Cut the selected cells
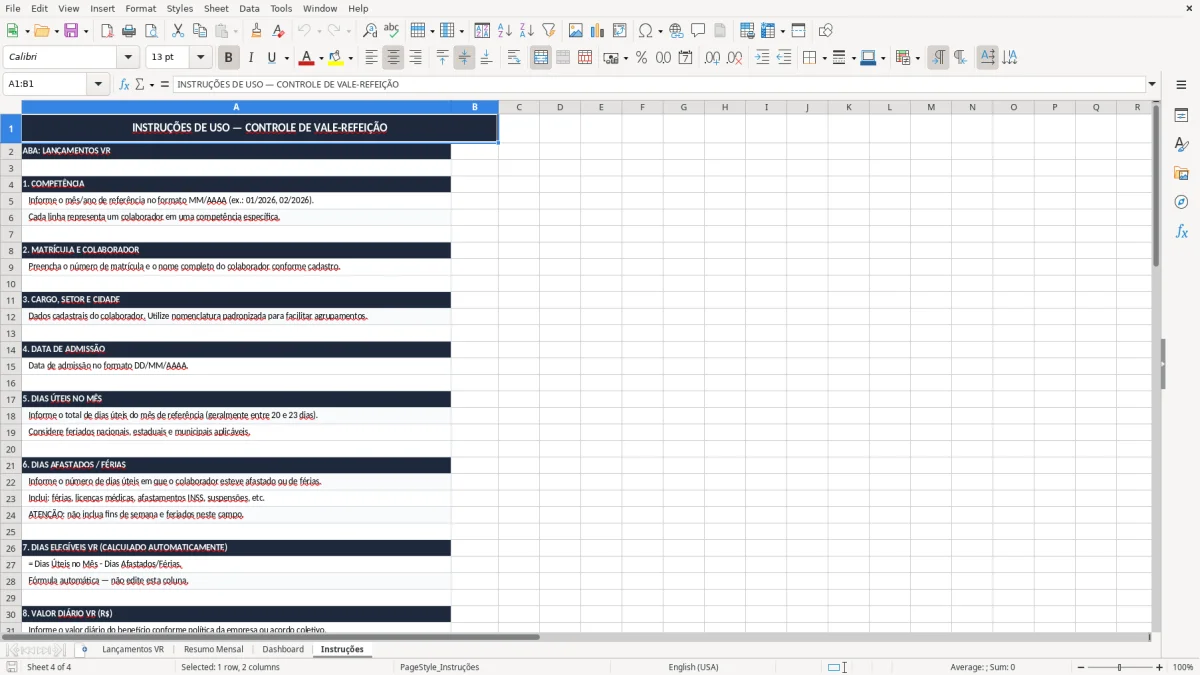Screen dimensions: 1200x675 pos(178,31)
